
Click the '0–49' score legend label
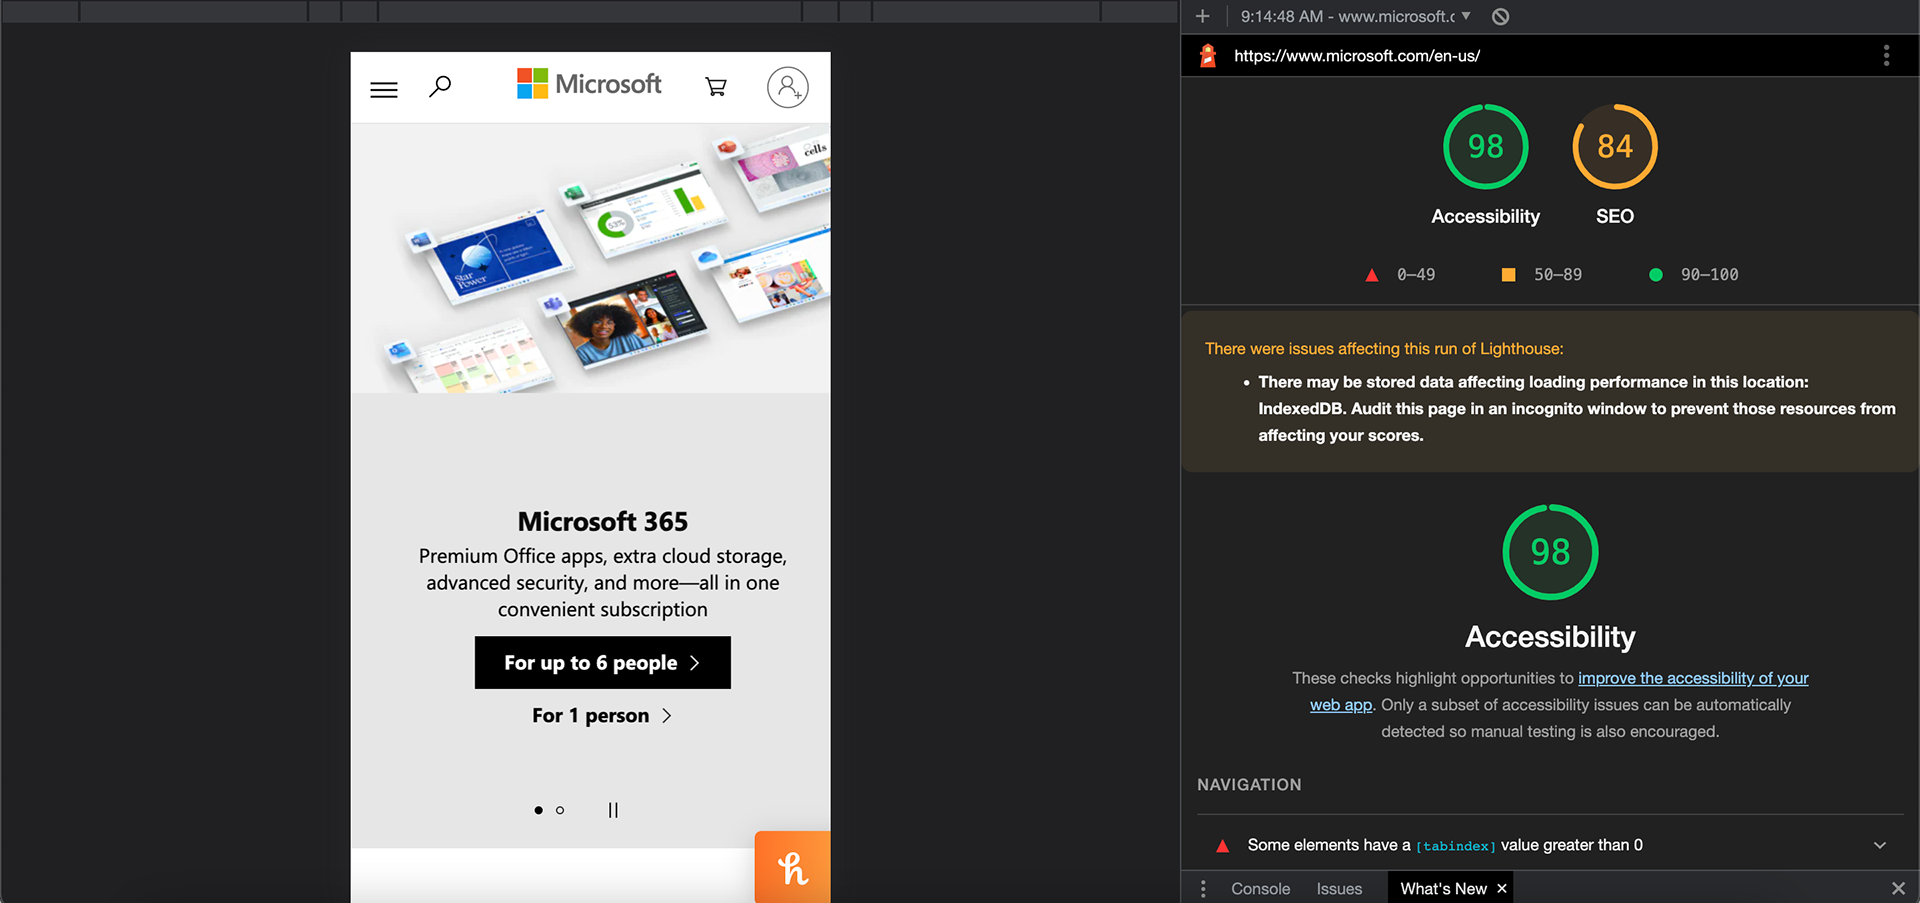pyautogui.click(x=1416, y=275)
